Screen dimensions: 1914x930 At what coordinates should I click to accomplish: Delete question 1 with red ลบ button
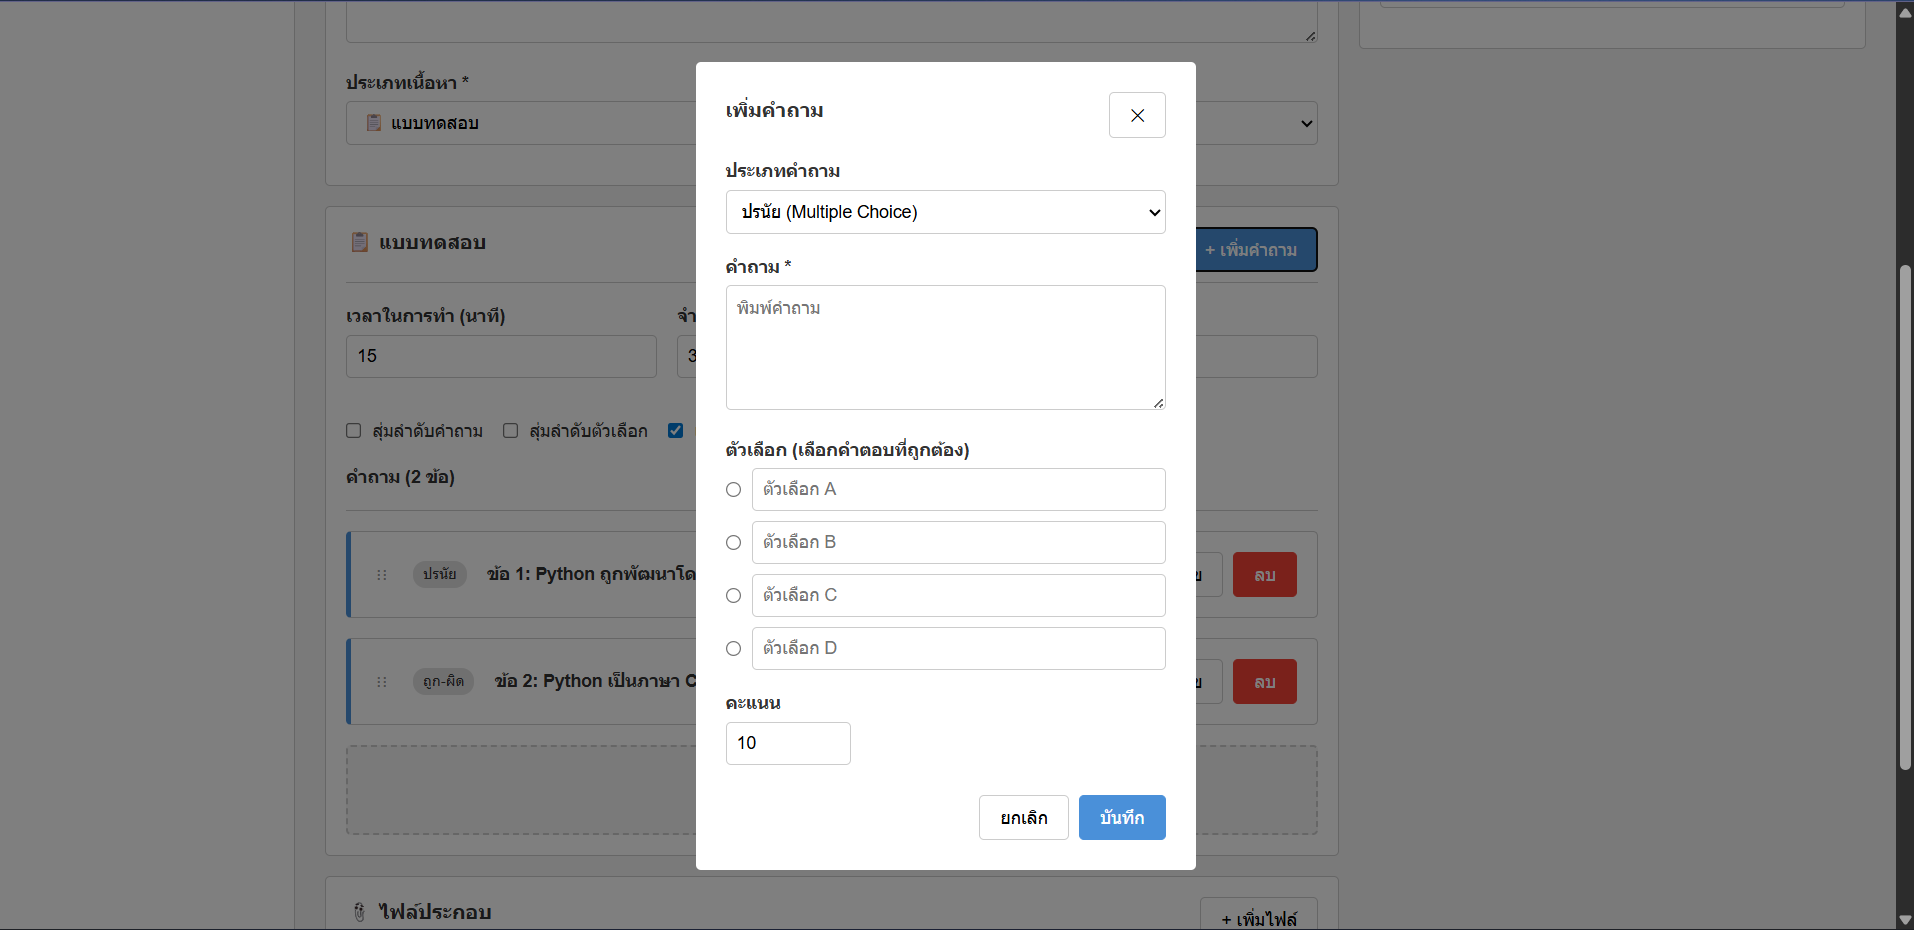point(1264,575)
